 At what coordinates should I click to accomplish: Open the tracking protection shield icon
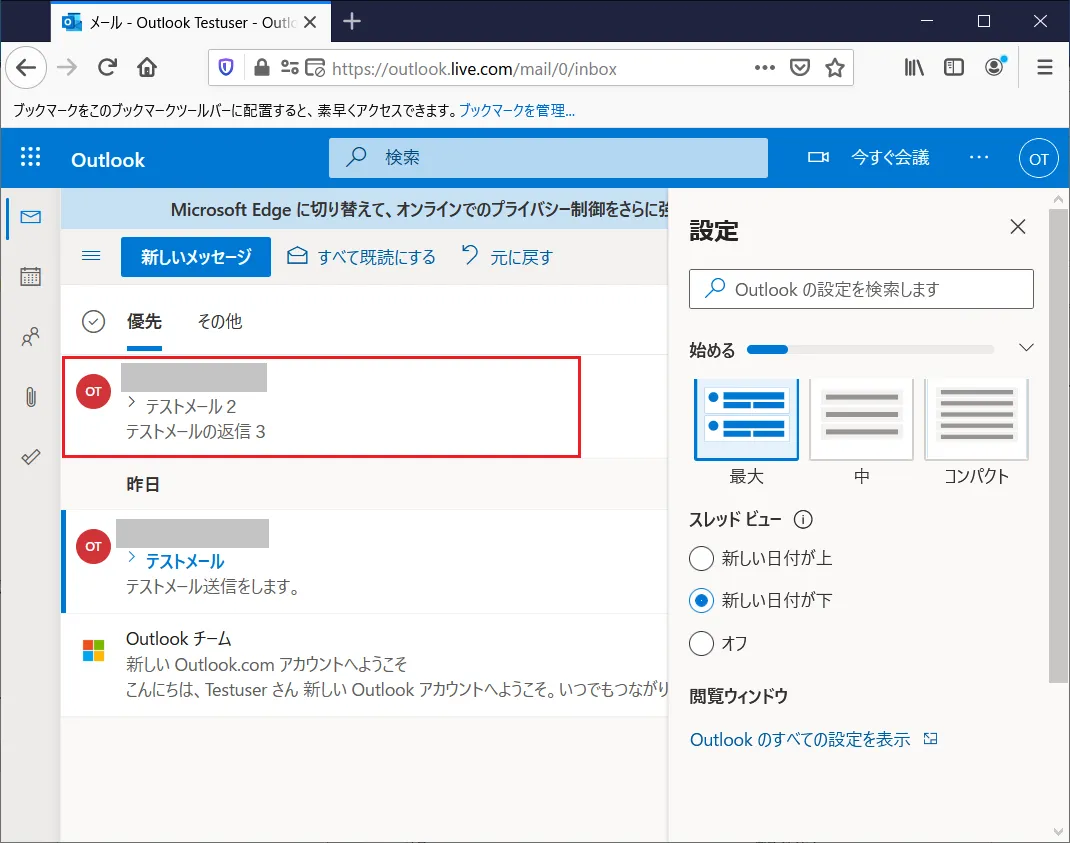pyautogui.click(x=226, y=68)
